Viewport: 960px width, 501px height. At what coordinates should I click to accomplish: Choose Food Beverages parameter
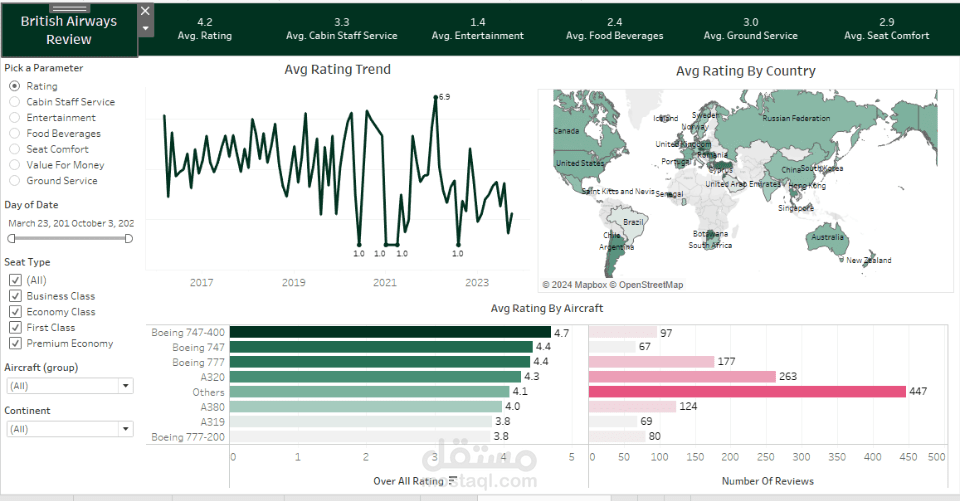(x=15, y=133)
